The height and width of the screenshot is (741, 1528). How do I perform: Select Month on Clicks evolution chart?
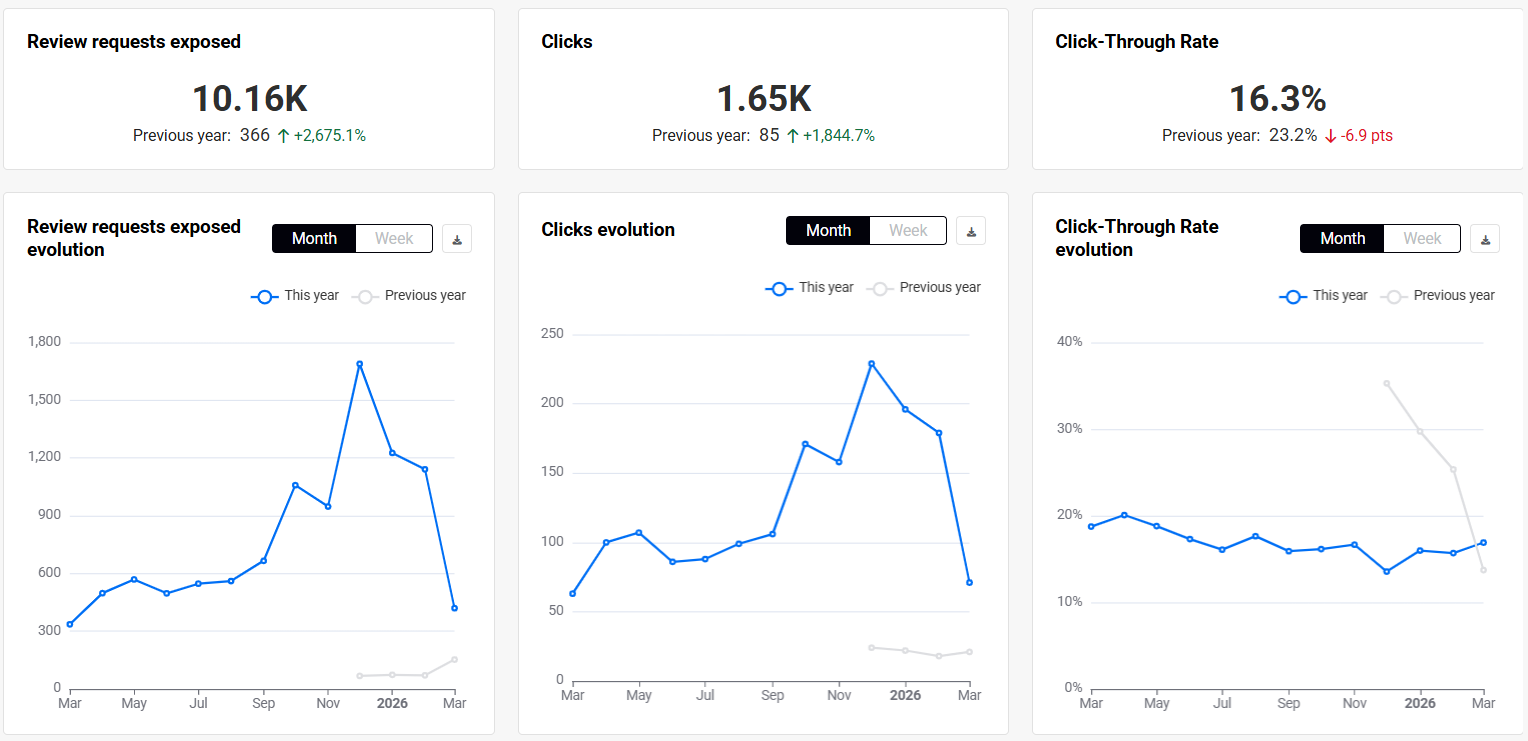click(828, 231)
